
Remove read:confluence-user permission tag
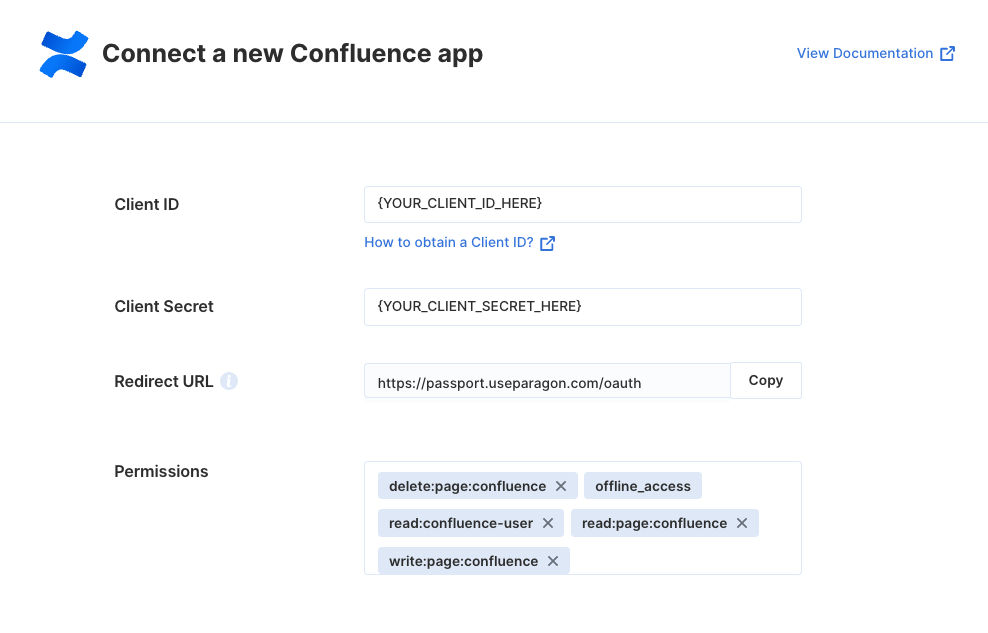[548, 523]
